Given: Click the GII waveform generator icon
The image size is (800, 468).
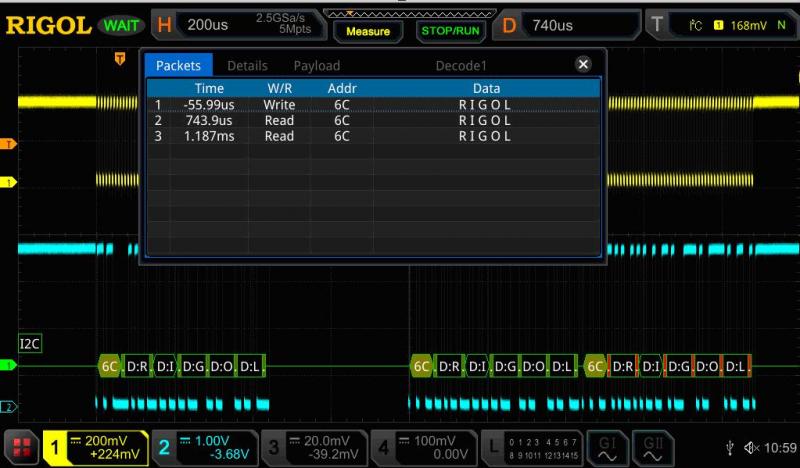Looking at the screenshot, I should coord(653,446).
